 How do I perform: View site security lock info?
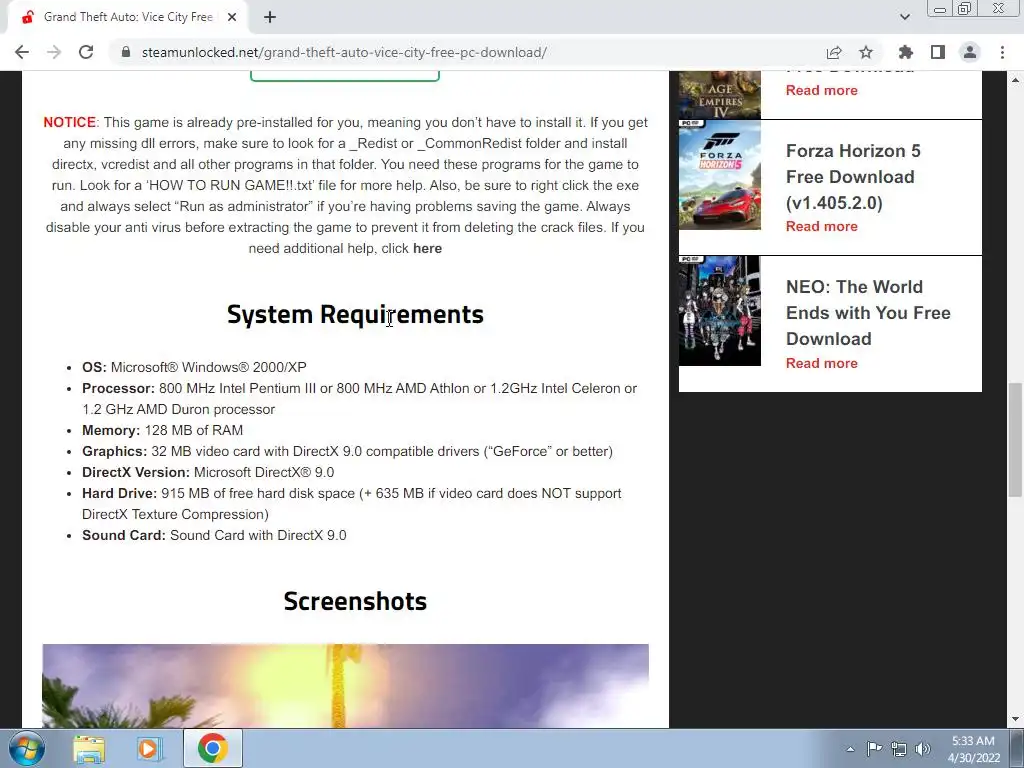[126, 52]
